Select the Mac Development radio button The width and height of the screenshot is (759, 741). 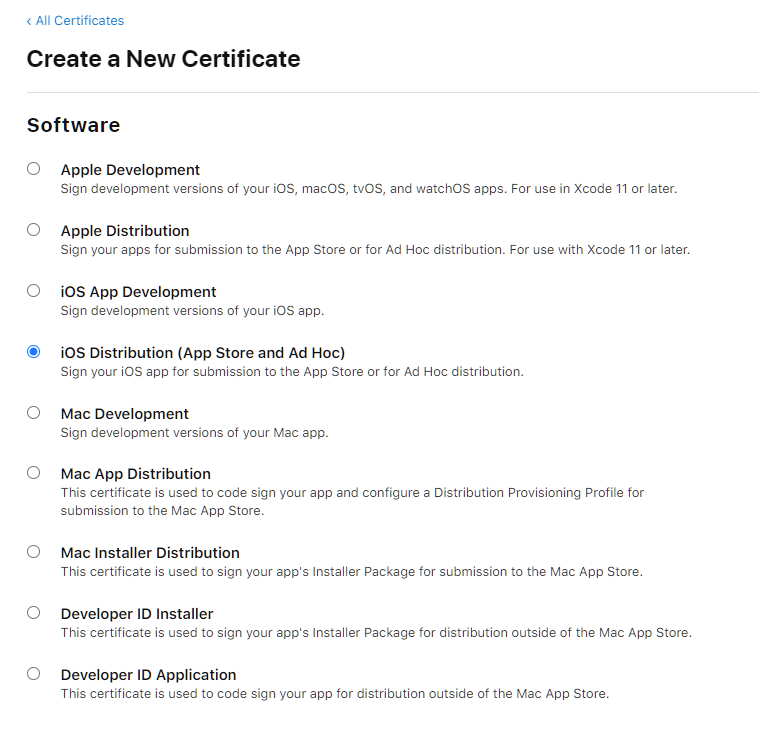point(34,413)
